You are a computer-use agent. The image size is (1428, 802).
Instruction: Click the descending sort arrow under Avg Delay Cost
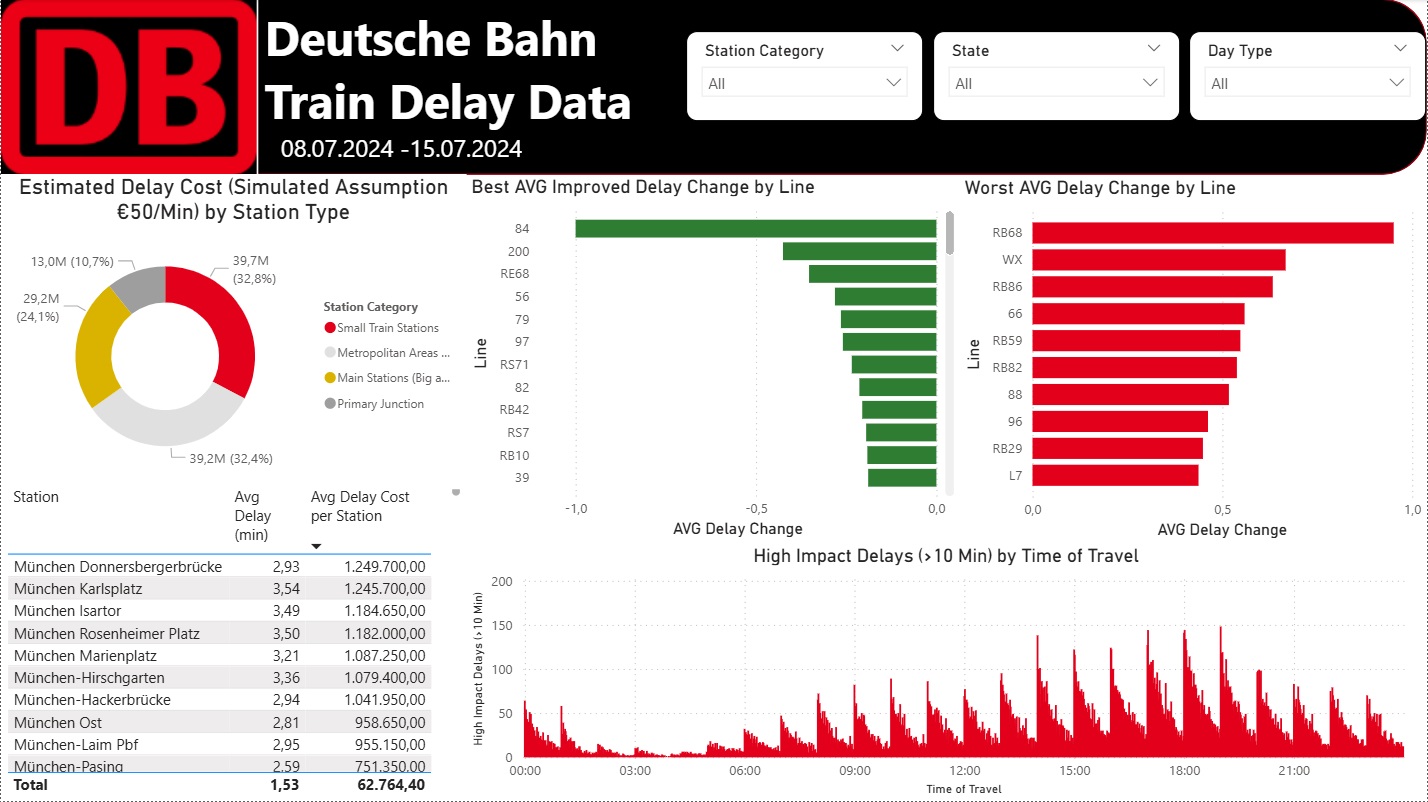click(317, 546)
